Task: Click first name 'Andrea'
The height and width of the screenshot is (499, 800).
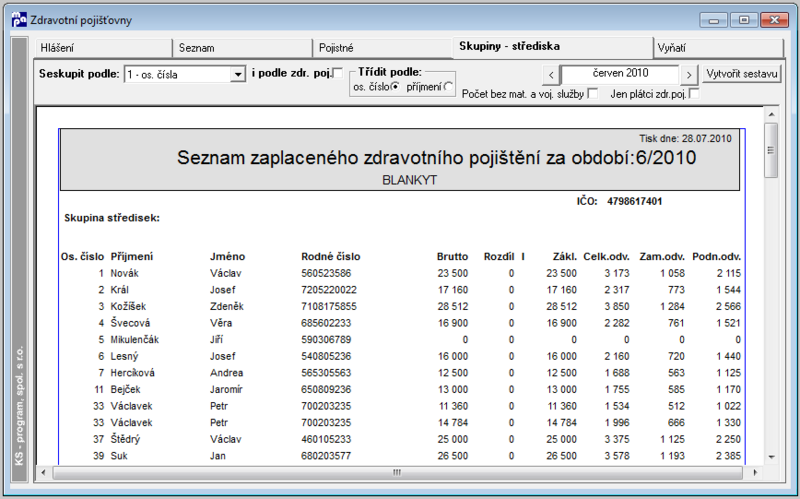Action: tap(226, 373)
